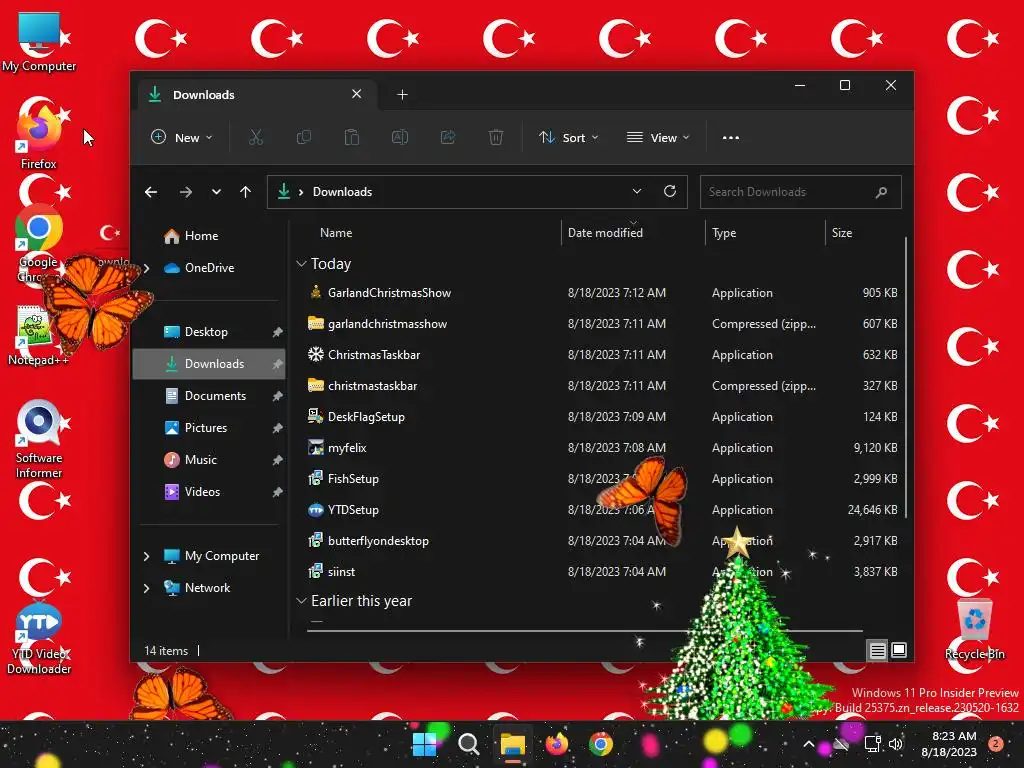Go back with the left arrow

click(x=151, y=192)
